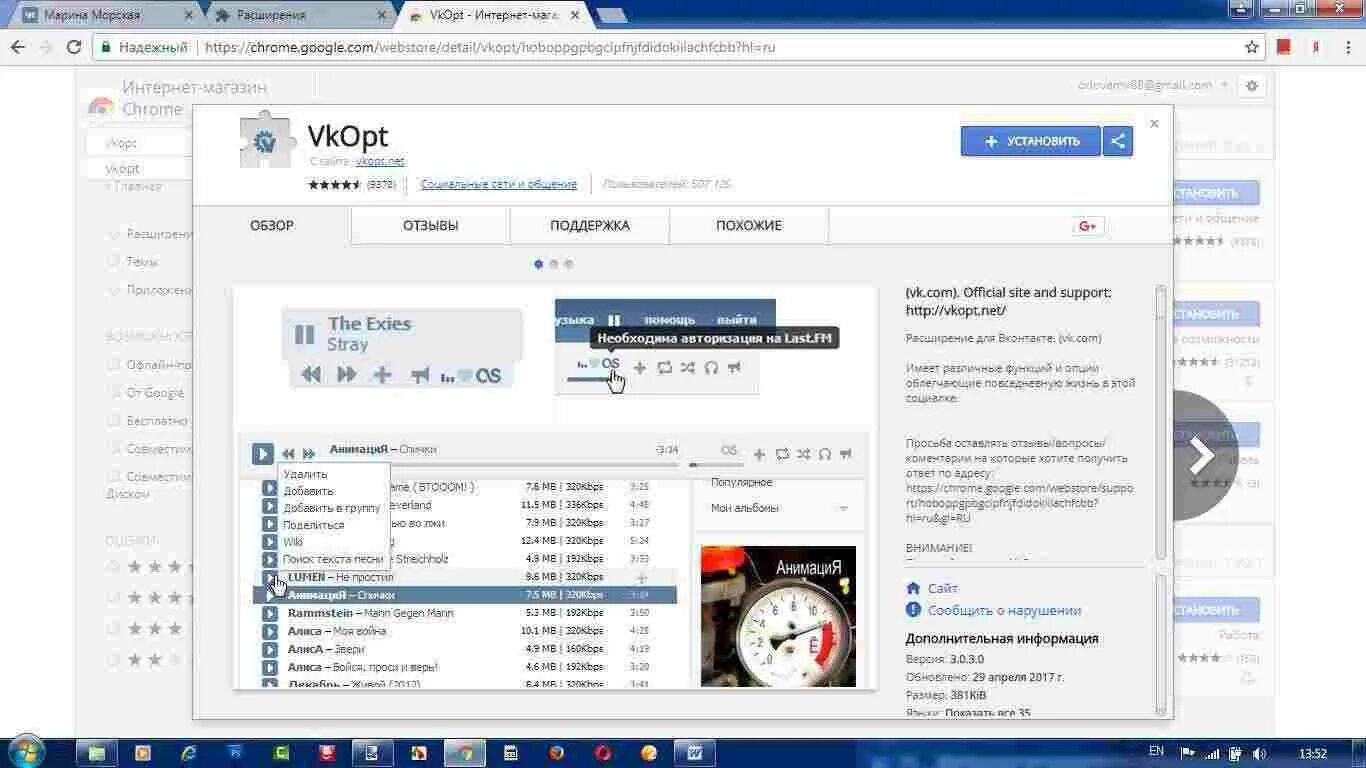Image resolution: width=1366 pixels, height=768 pixels.
Task: Open the Word document in the taskbar
Action: click(x=695, y=752)
